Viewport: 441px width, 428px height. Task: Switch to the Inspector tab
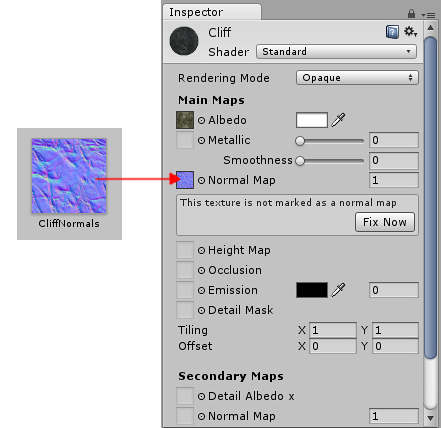[x=212, y=12]
